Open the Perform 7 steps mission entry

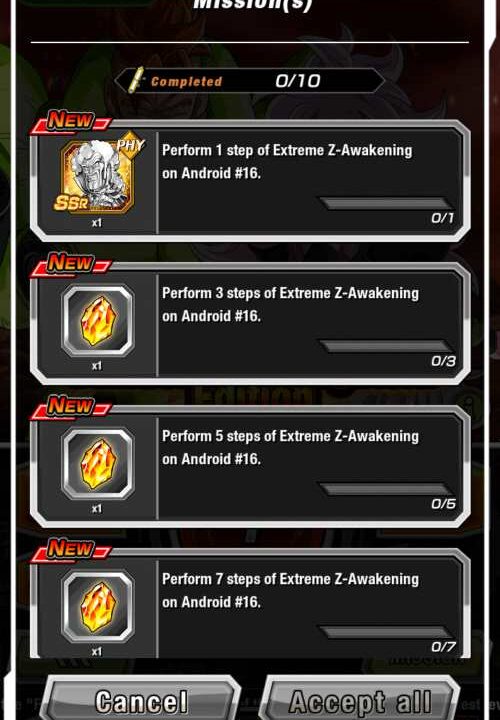250,604
